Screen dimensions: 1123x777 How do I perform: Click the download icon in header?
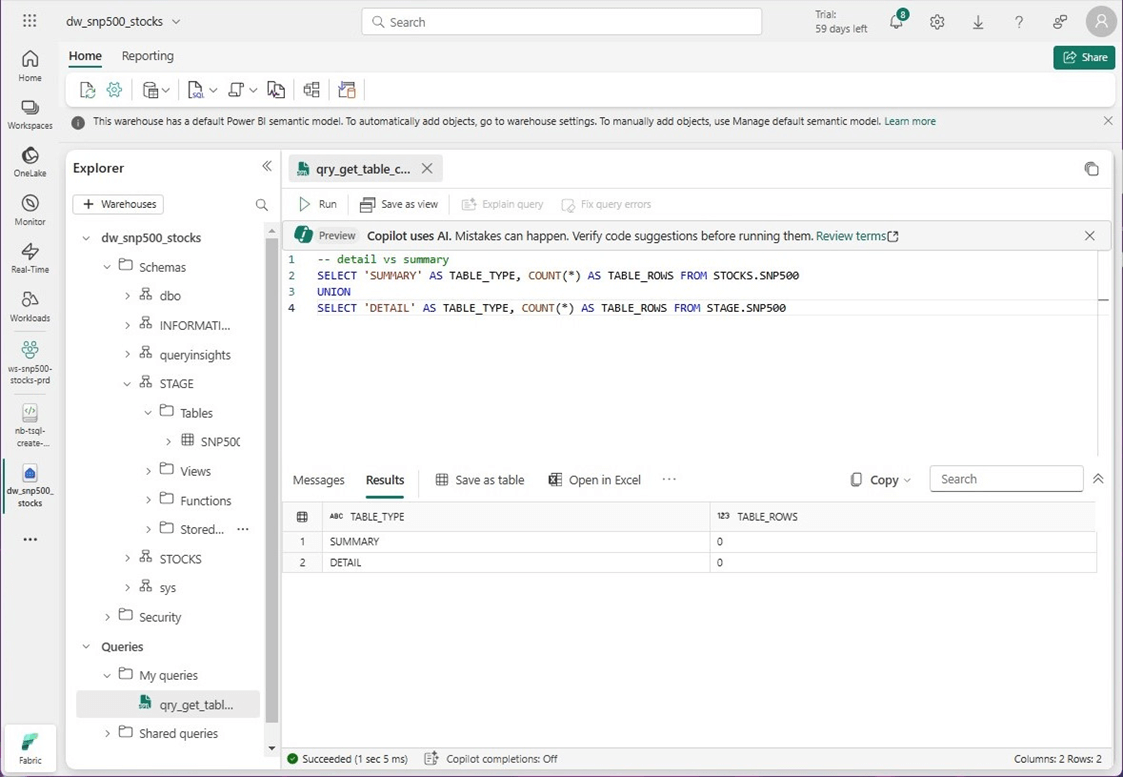coord(978,22)
